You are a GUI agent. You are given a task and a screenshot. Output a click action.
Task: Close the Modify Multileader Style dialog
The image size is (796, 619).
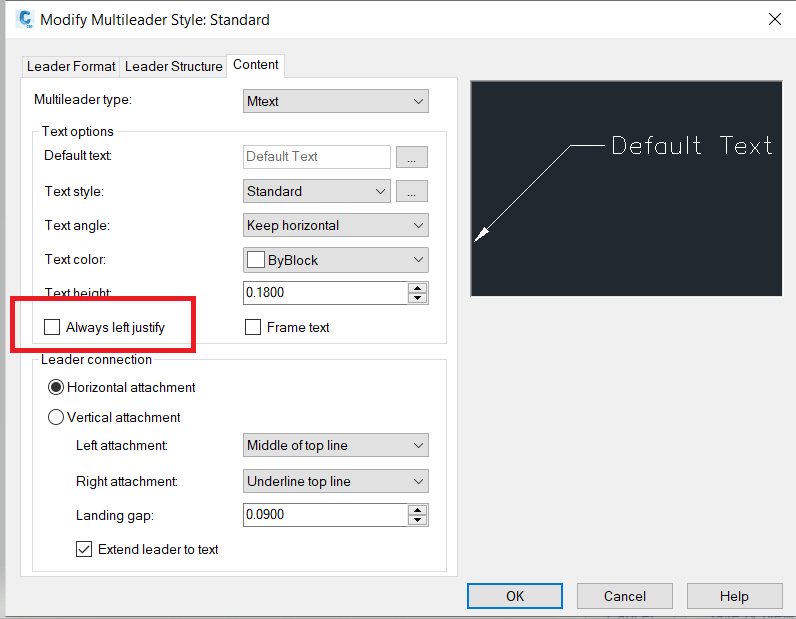(775, 19)
